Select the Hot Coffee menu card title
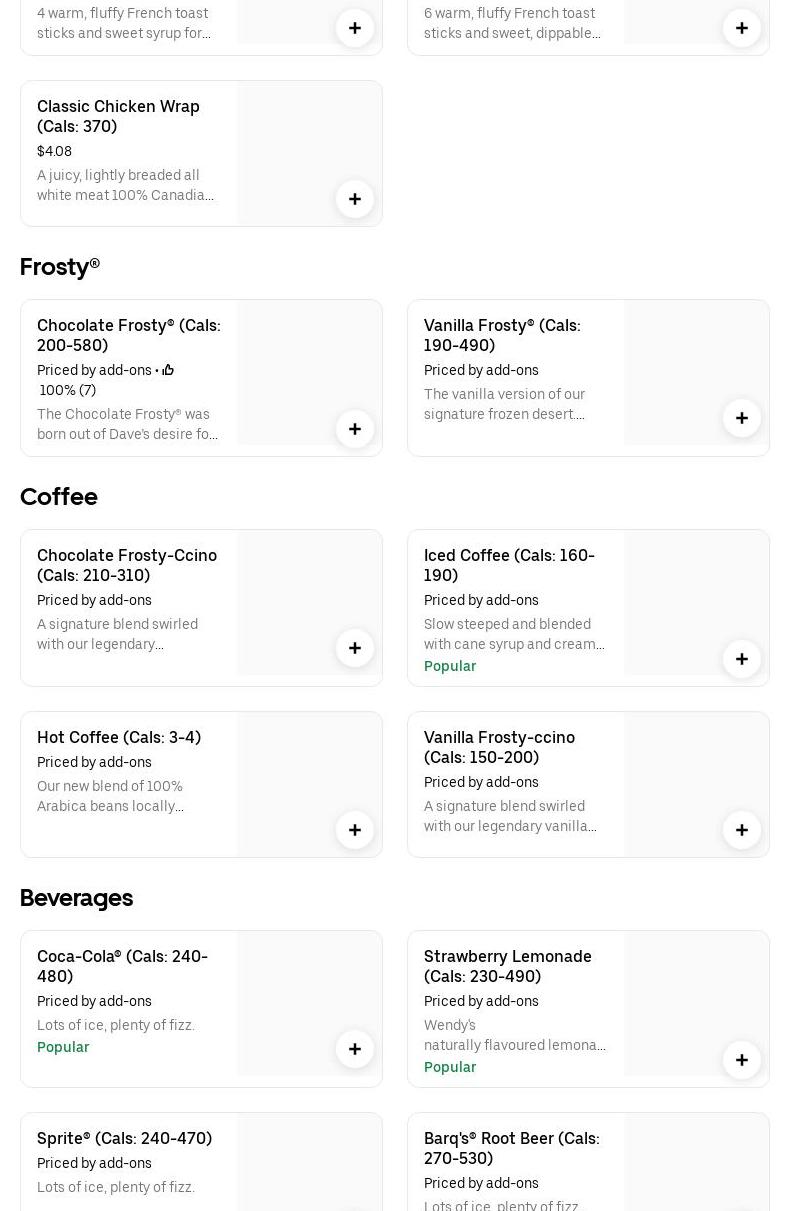The width and height of the screenshot is (804, 1211). point(119,737)
